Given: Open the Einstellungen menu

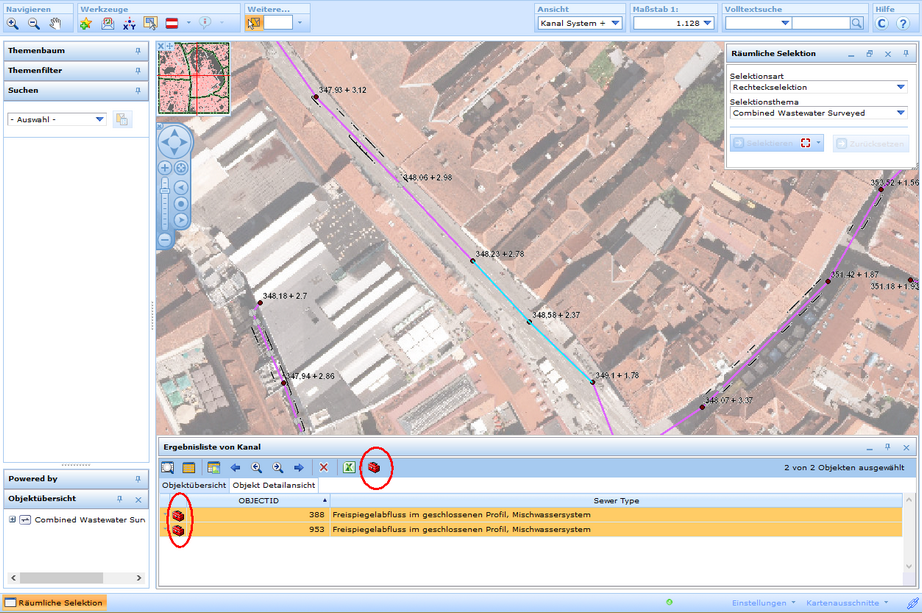Looking at the screenshot, I should [x=762, y=603].
